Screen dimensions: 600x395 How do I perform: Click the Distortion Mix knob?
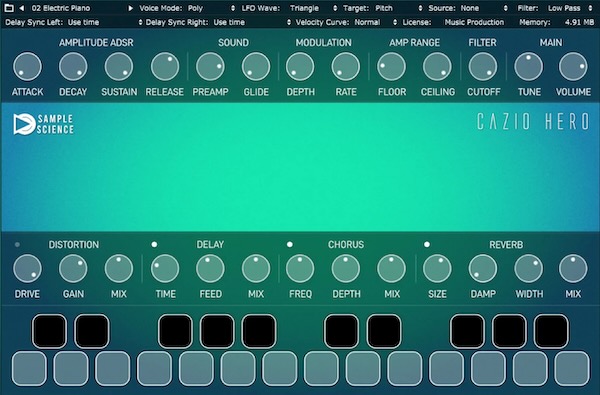(119, 269)
